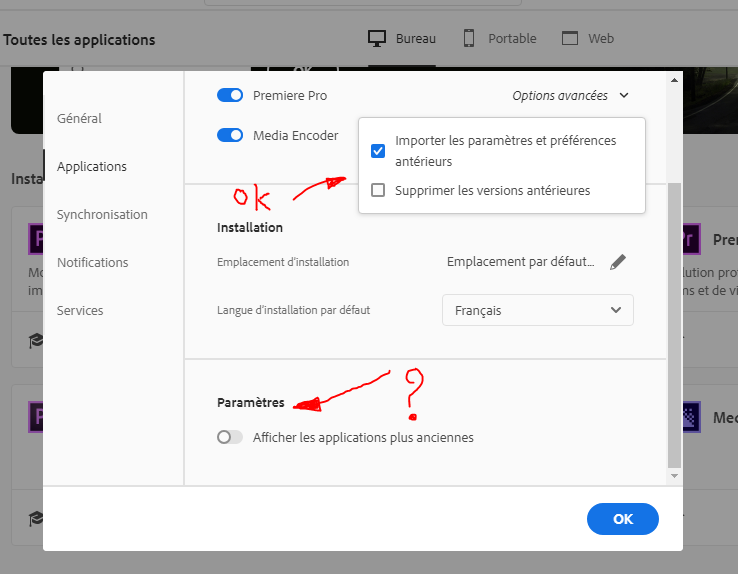This screenshot has height=574, width=738.
Task: Click the Media Encoder label in dialog
Action: click(x=296, y=136)
